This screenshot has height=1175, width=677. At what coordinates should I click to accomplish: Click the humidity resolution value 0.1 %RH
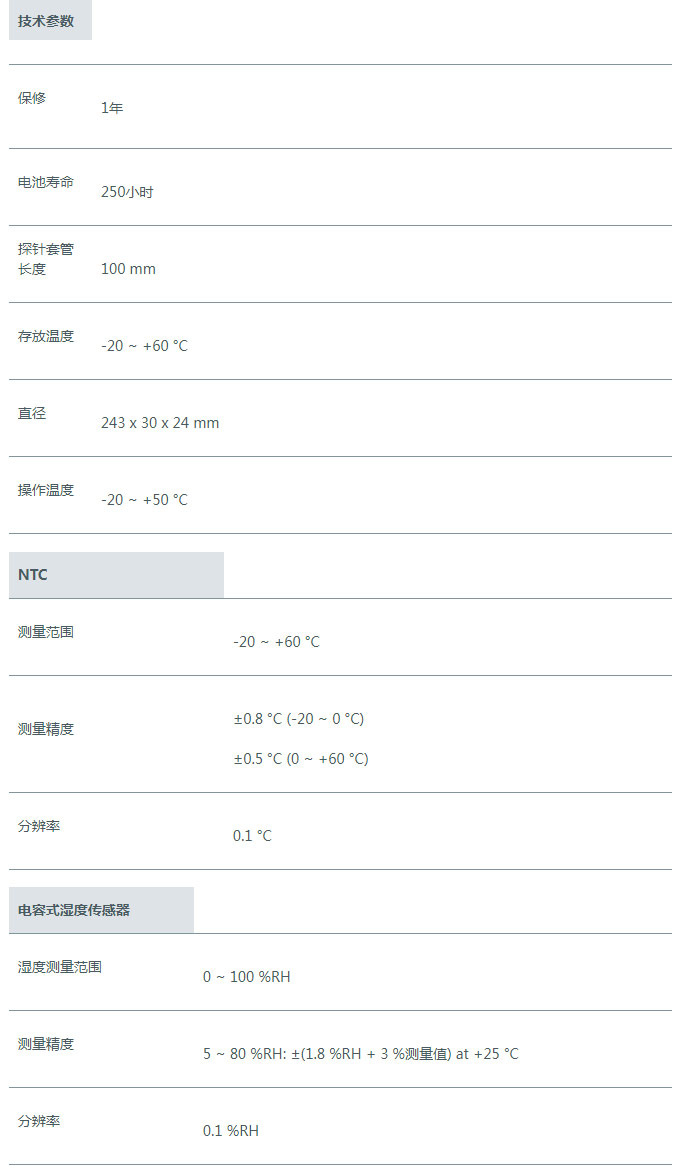click(231, 1131)
